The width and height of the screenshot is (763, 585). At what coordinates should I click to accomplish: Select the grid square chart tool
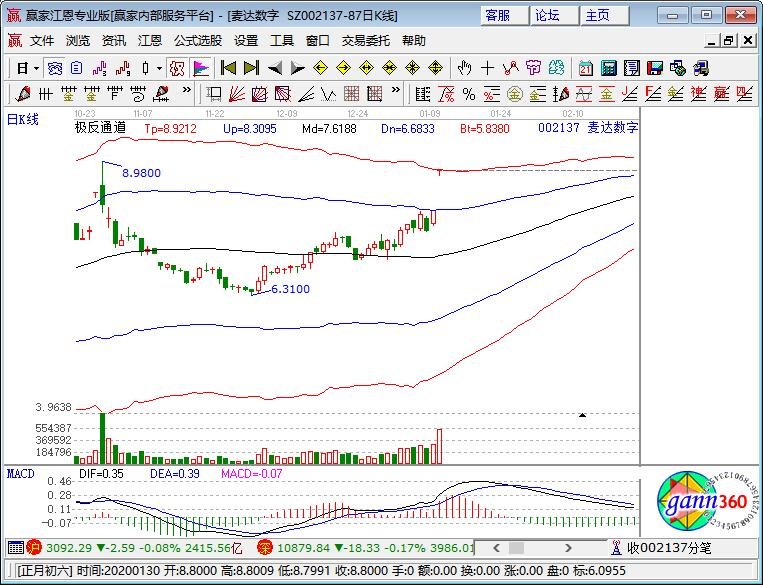tap(351, 93)
